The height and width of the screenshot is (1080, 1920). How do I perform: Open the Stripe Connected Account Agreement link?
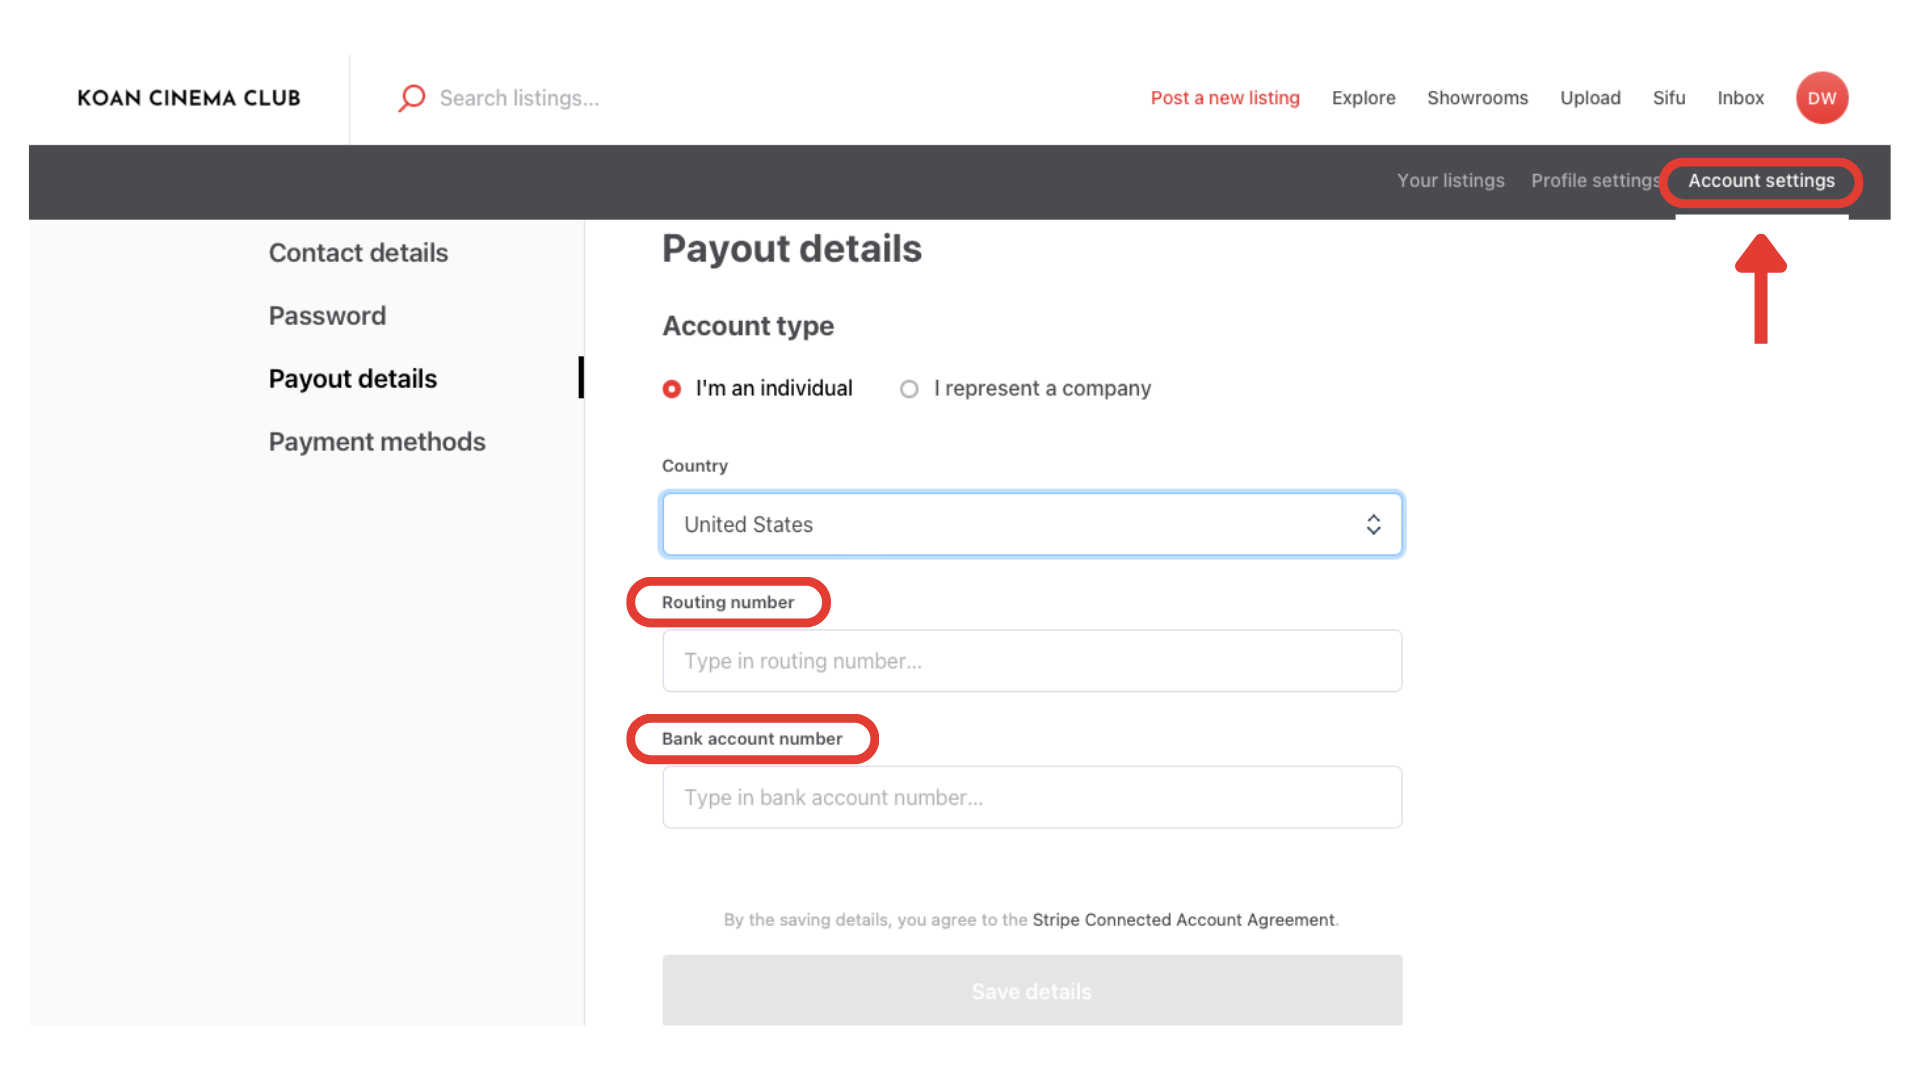[x=1183, y=919]
